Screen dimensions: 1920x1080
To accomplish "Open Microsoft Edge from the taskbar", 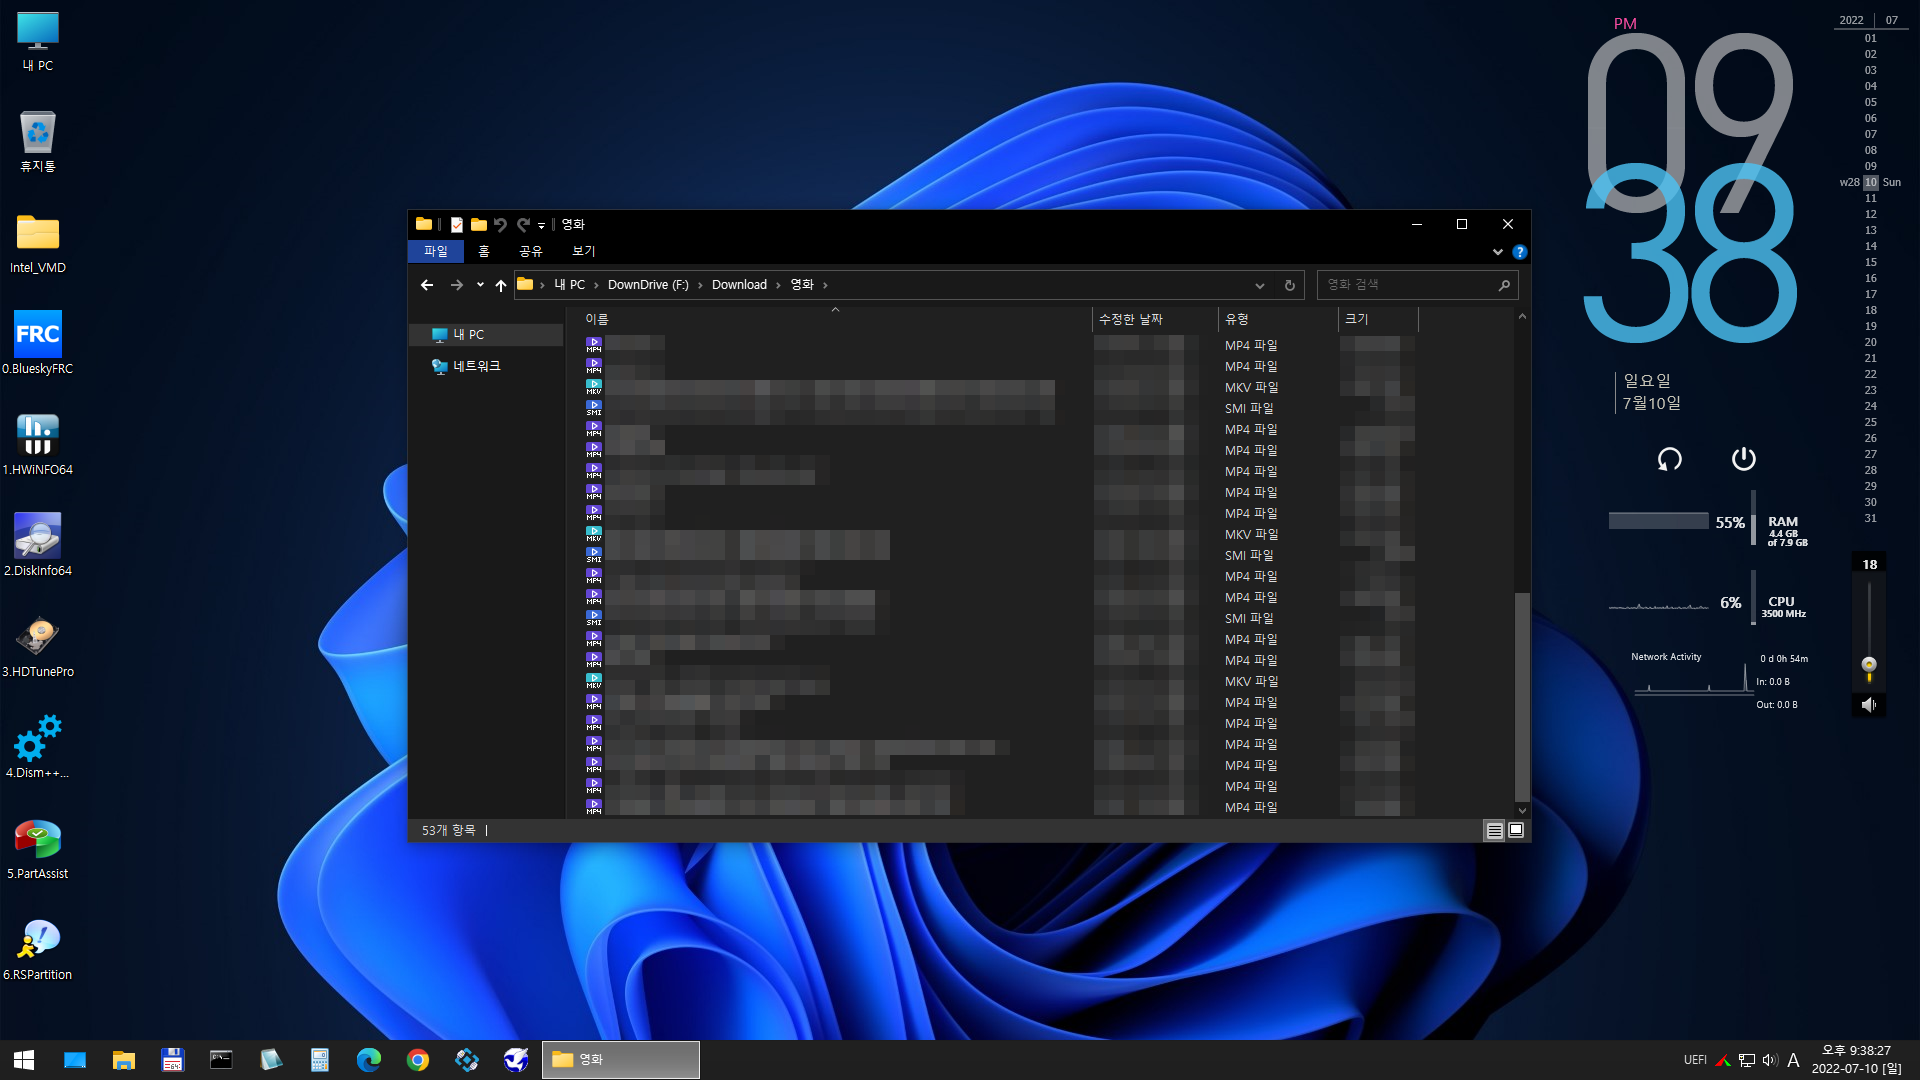I will pos(369,1060).
